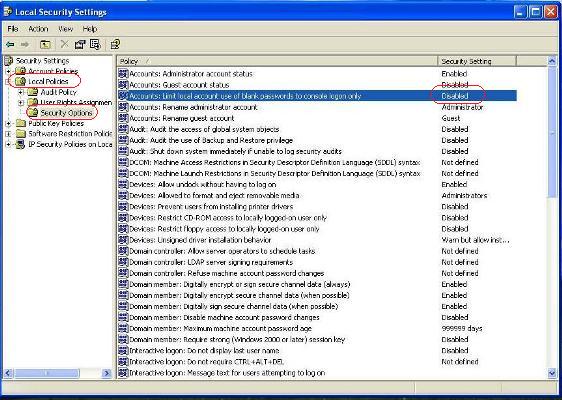Click the Help toolbar icon
Image resolution: width=562 pixels, height=400 pixels.
[115, 44]
